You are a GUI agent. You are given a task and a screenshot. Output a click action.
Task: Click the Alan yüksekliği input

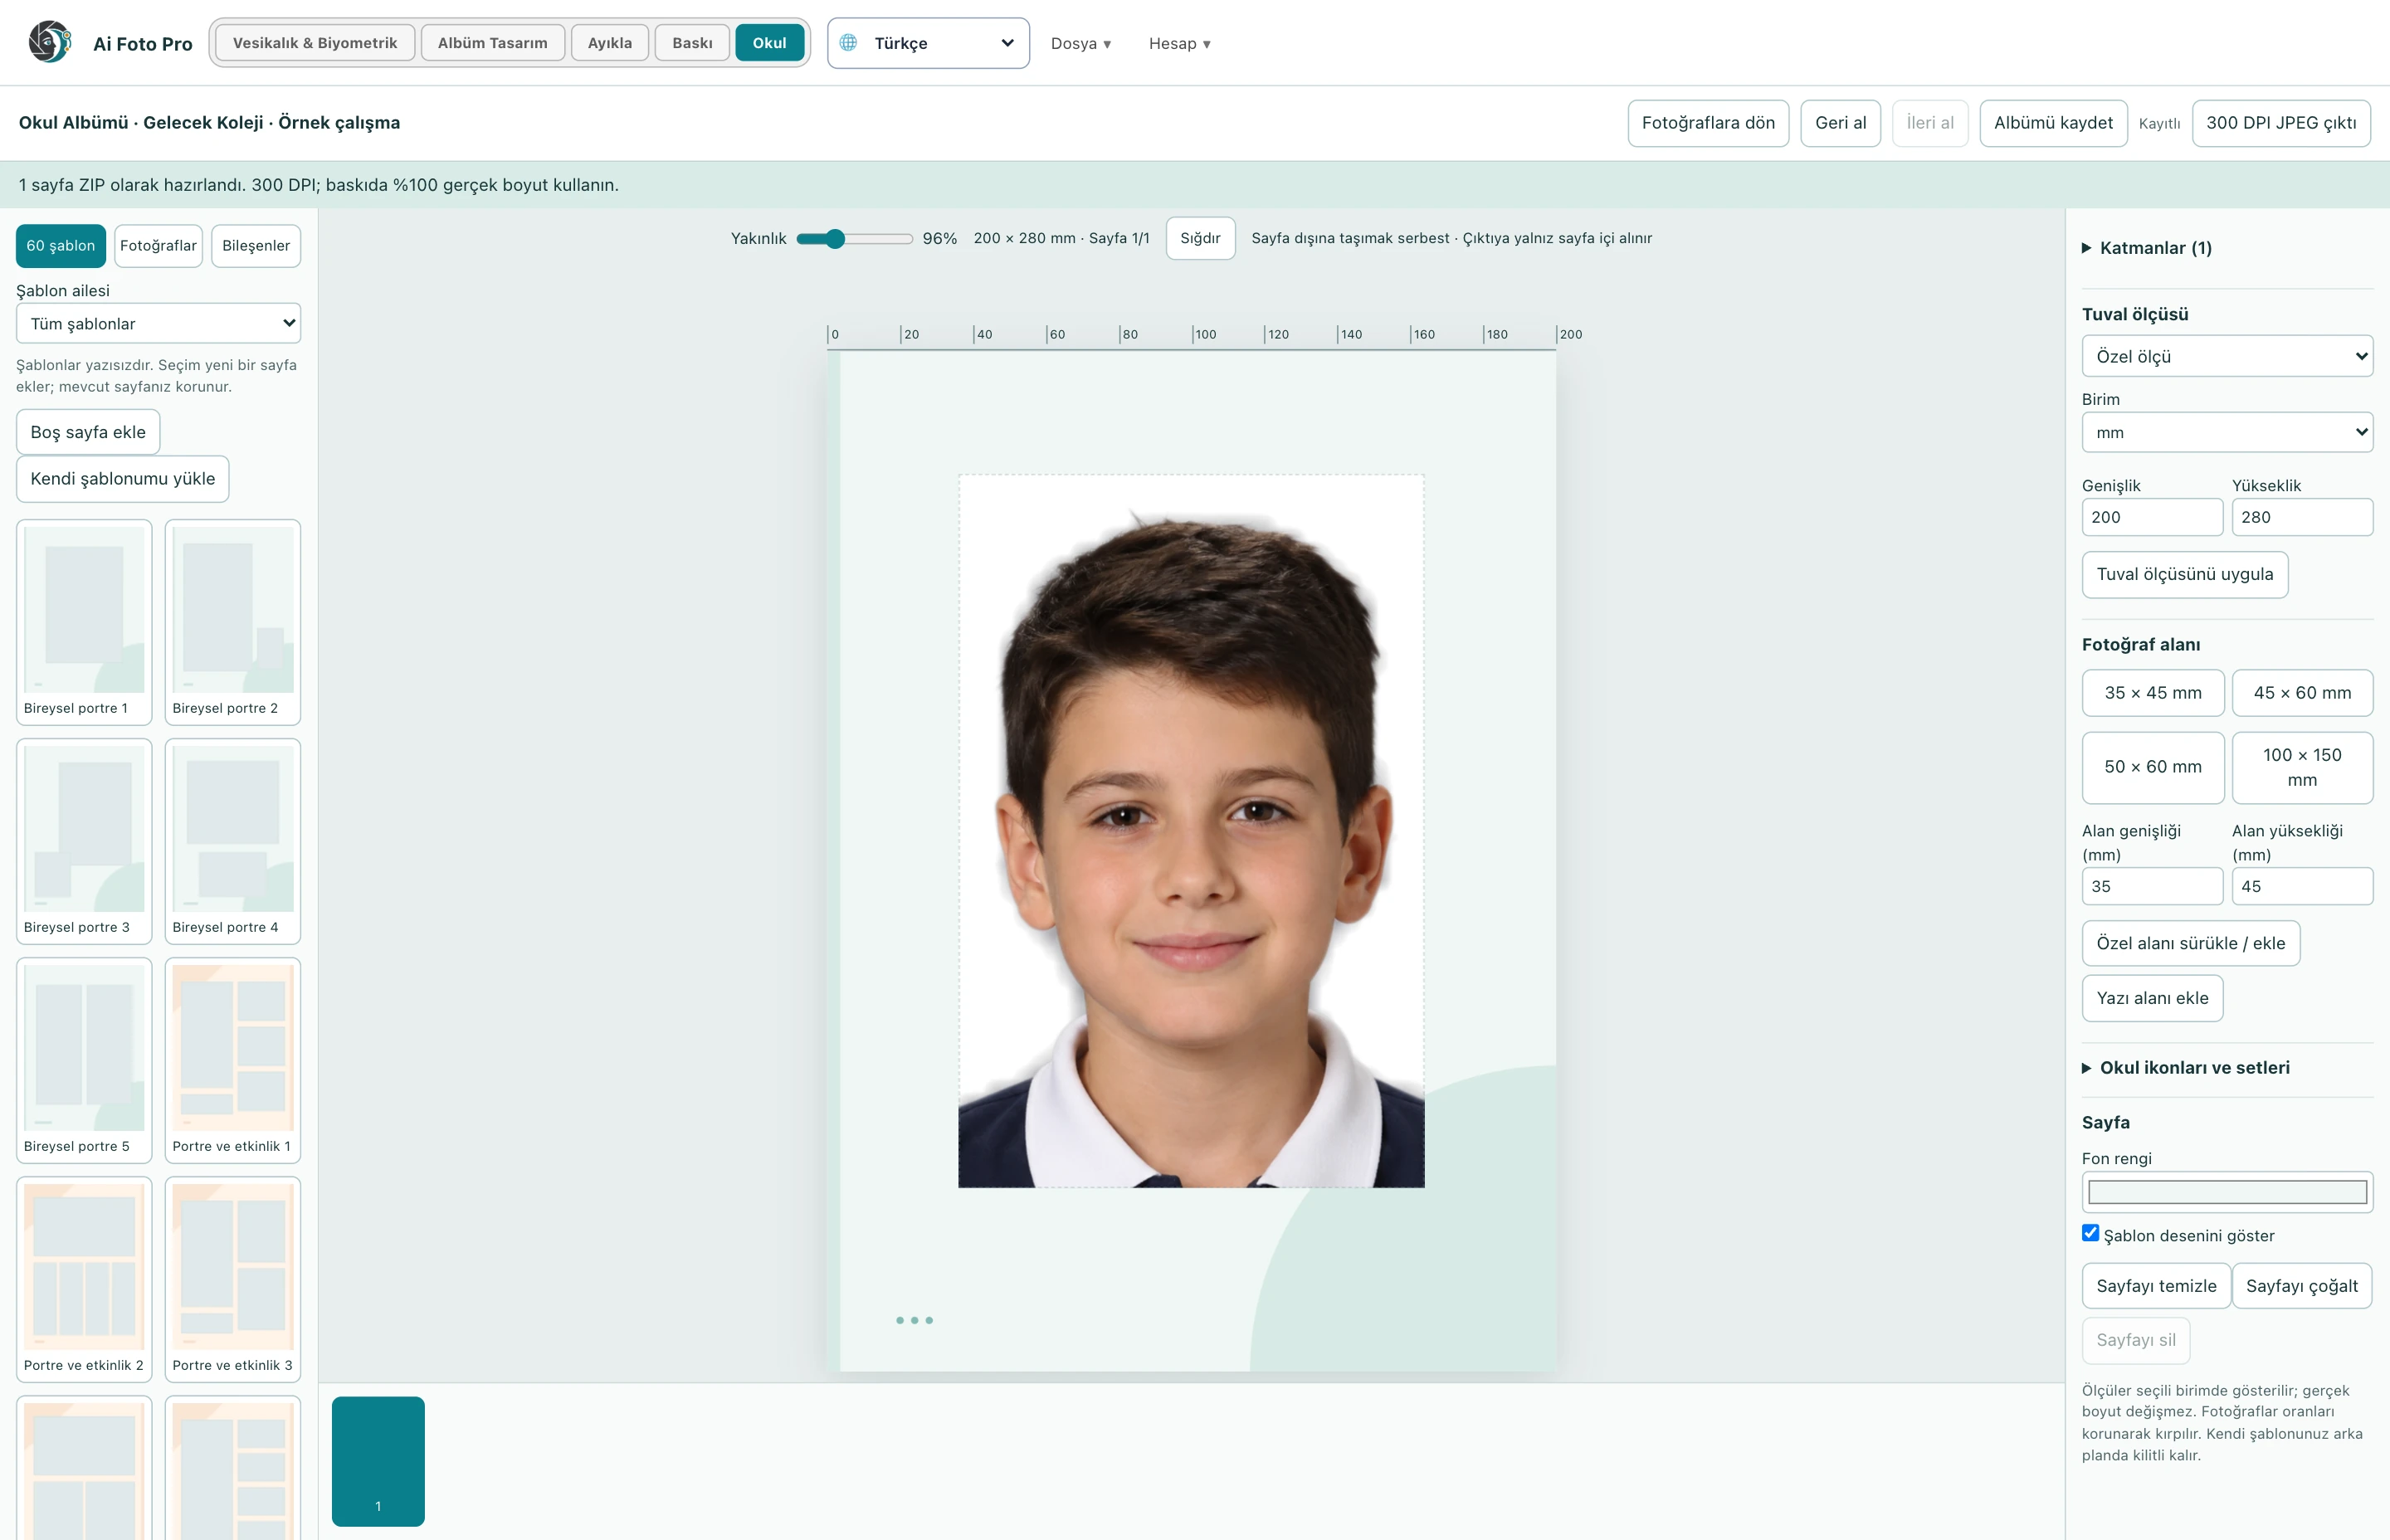click(x=2302, y=886)
